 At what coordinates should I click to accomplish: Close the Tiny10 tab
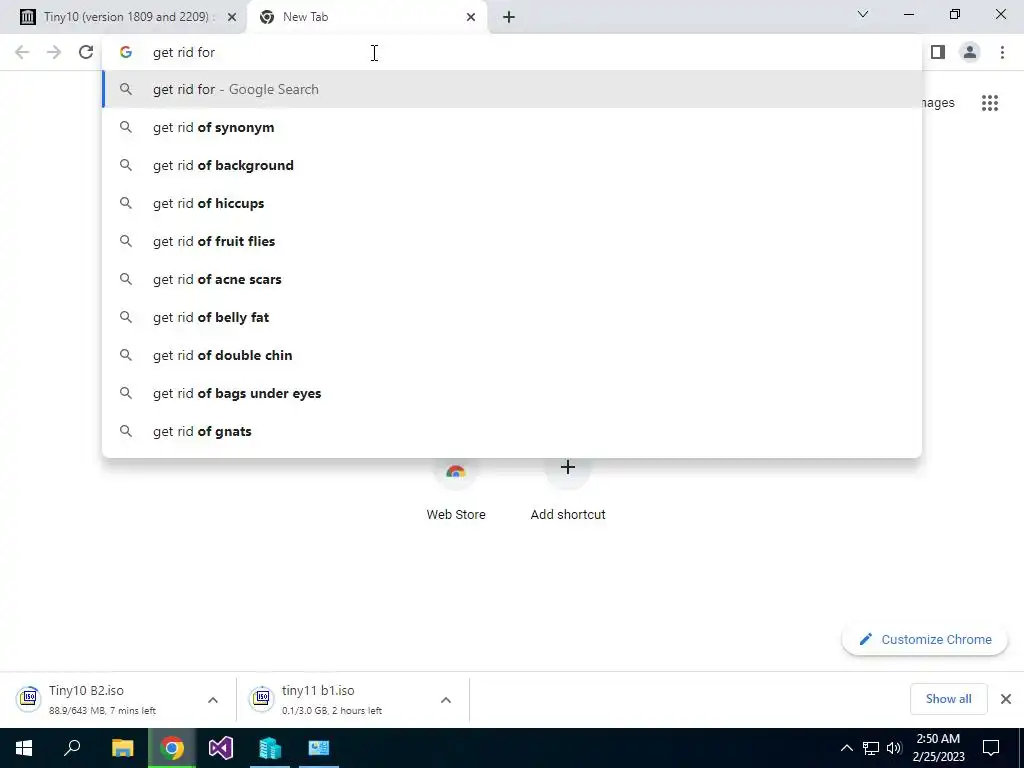232,17
